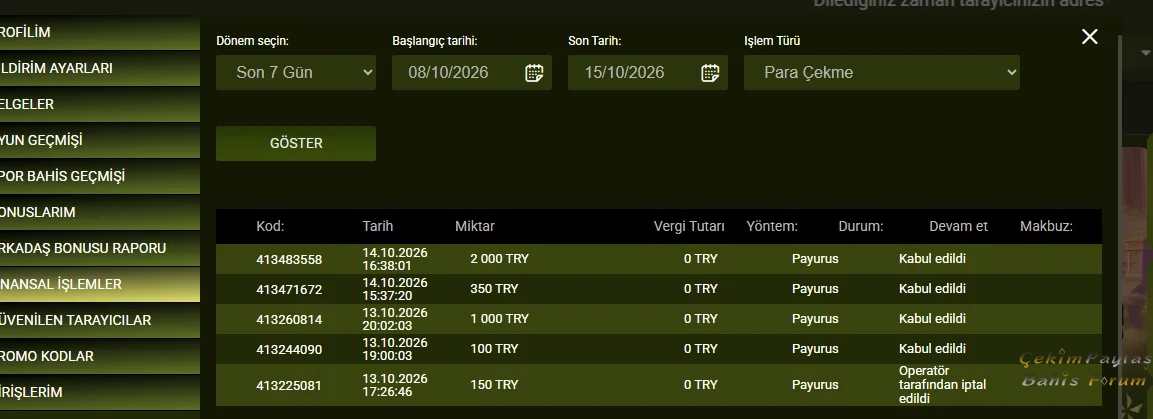Open Bildirim Ayarları menu item
This screenshot has height=419, width=1153.
99,68
